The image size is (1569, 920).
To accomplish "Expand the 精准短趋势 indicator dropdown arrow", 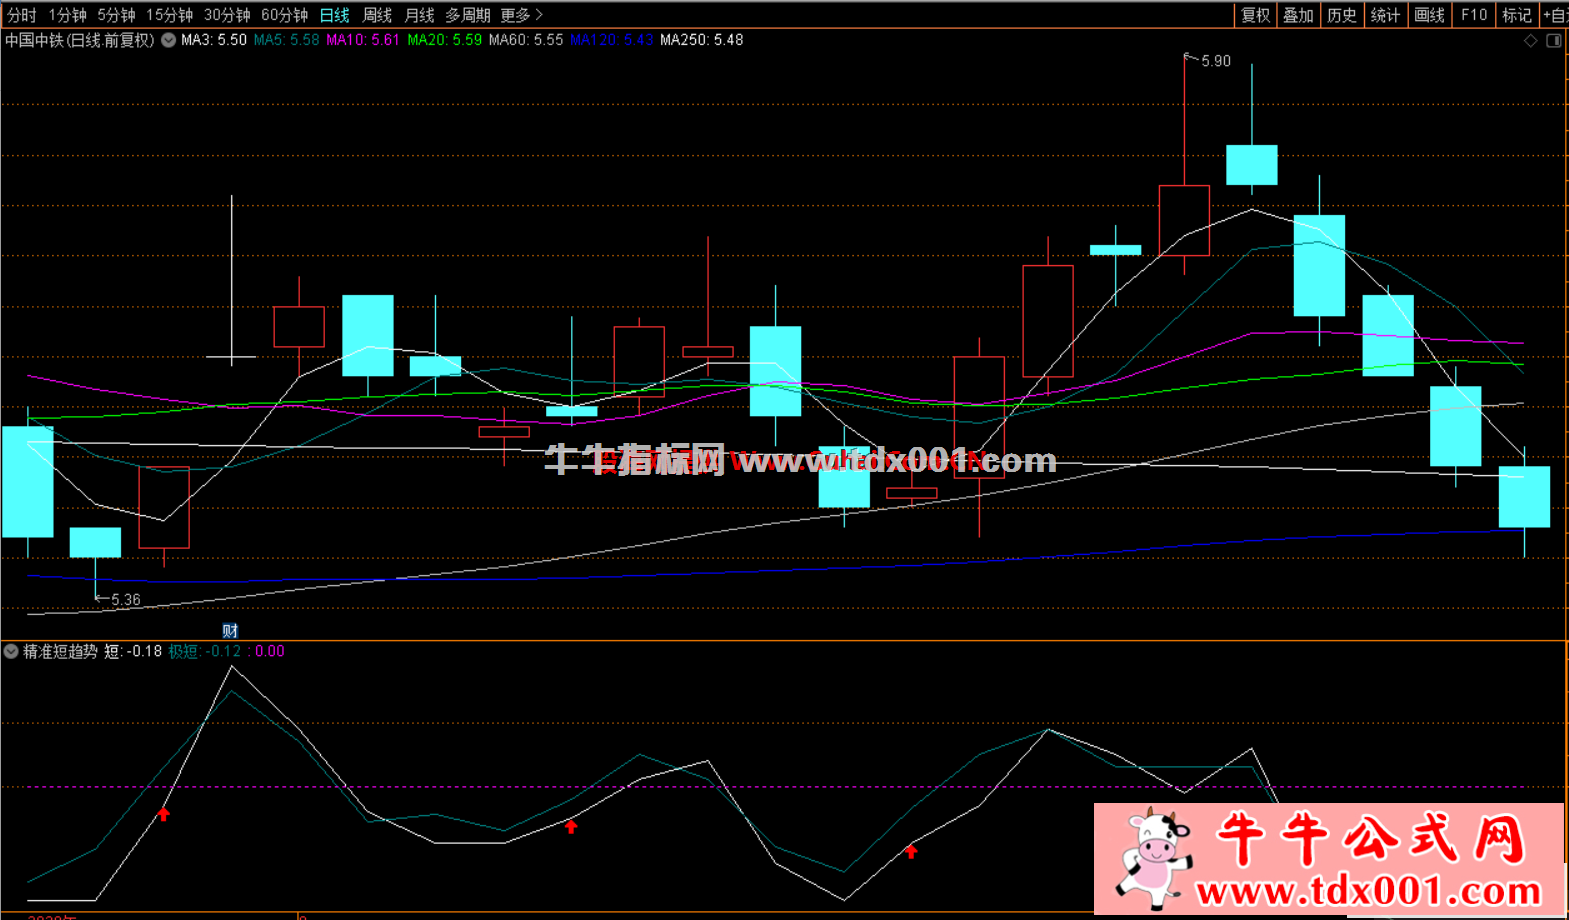I will tap(11, 651).
